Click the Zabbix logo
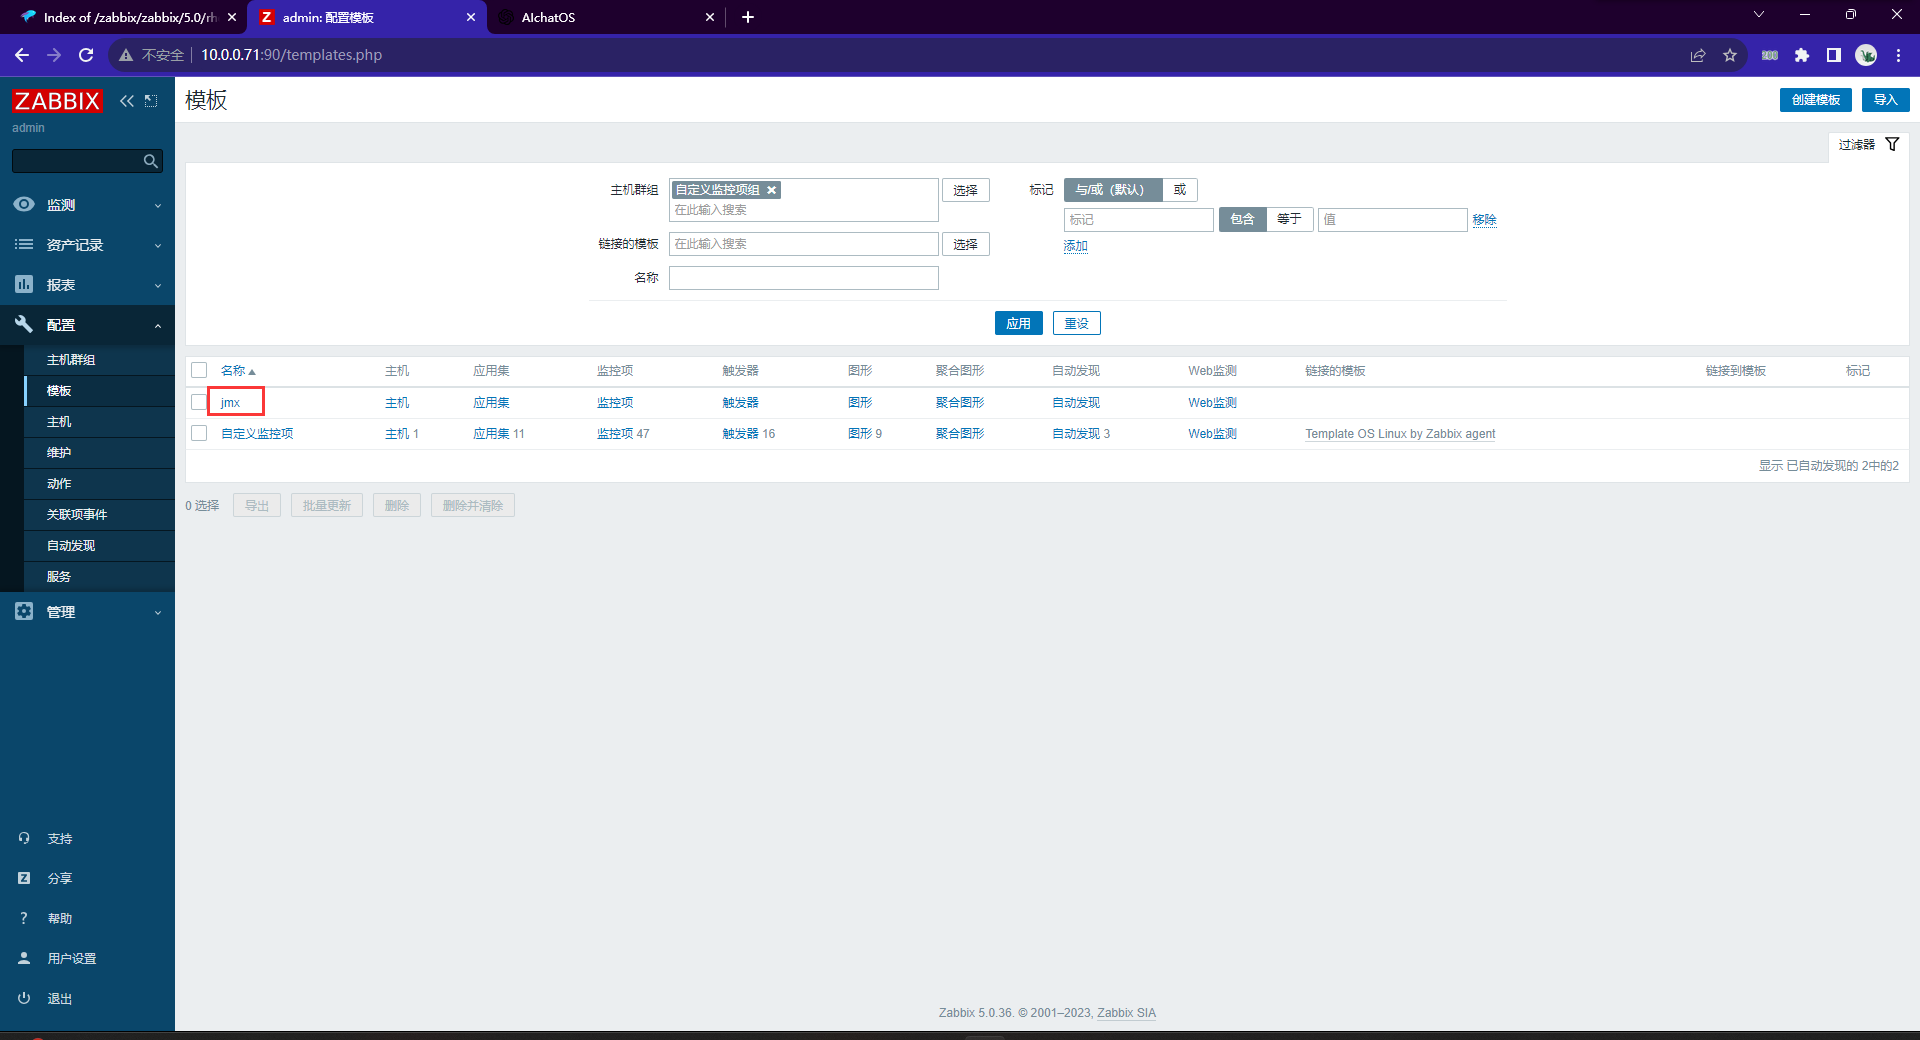Screen dimensions: 1920x1040 click(x=57, y=101)
